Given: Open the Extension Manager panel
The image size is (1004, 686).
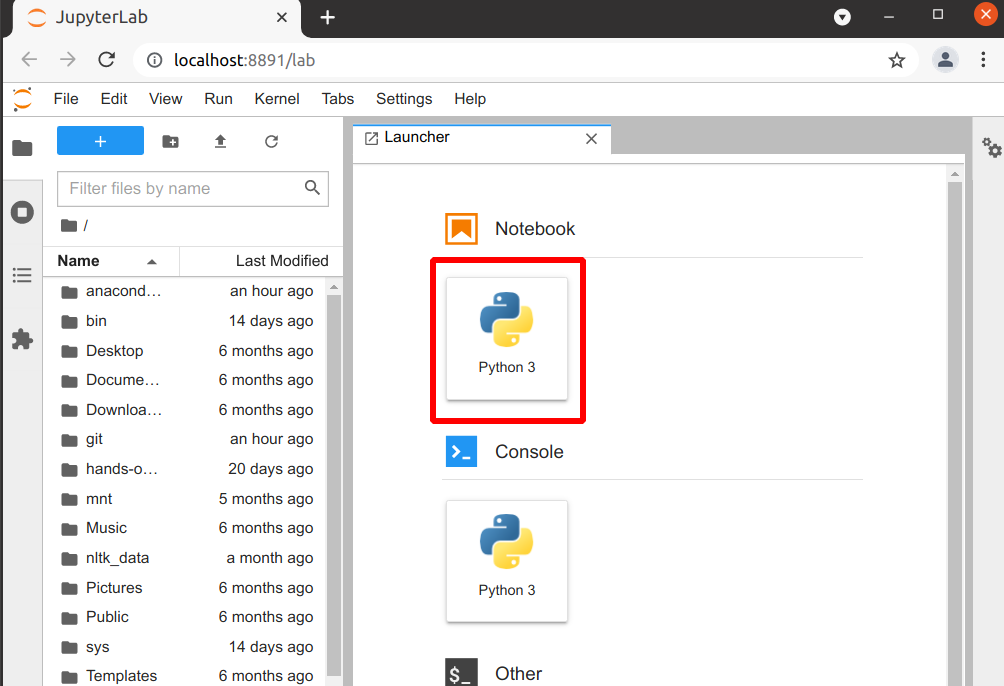Looking at the screenshot, I should (x=22, y=339).
